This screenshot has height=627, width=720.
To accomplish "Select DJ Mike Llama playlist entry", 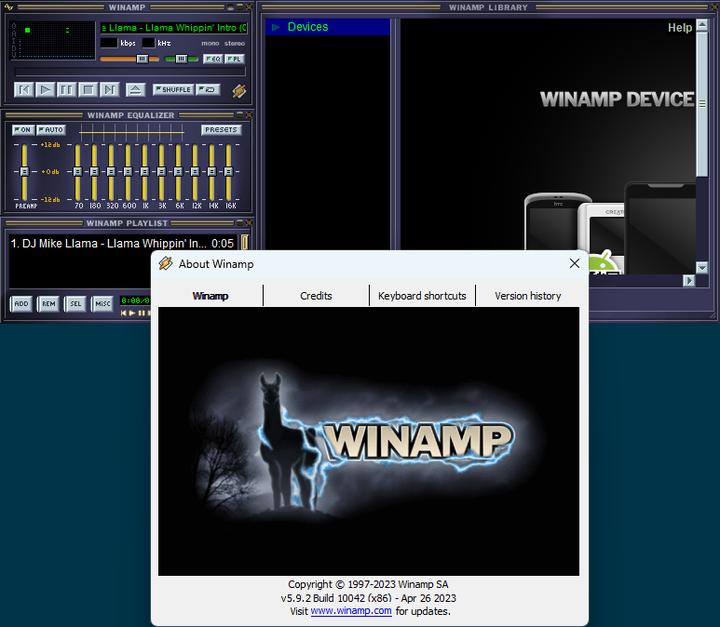I will pos(108,243).
